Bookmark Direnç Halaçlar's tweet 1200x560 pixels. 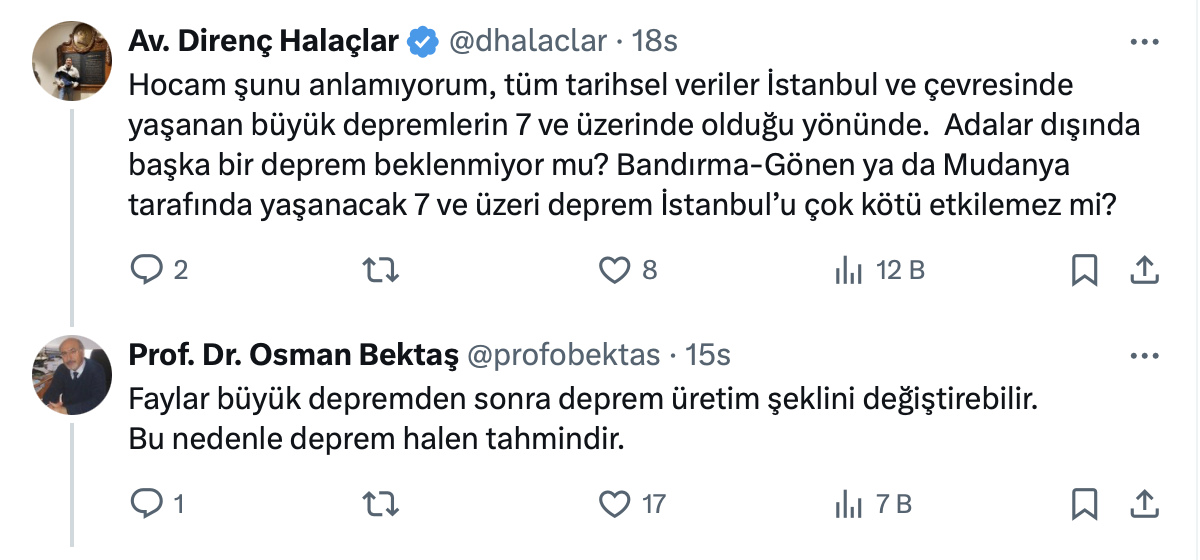(x=1085, y=270)
